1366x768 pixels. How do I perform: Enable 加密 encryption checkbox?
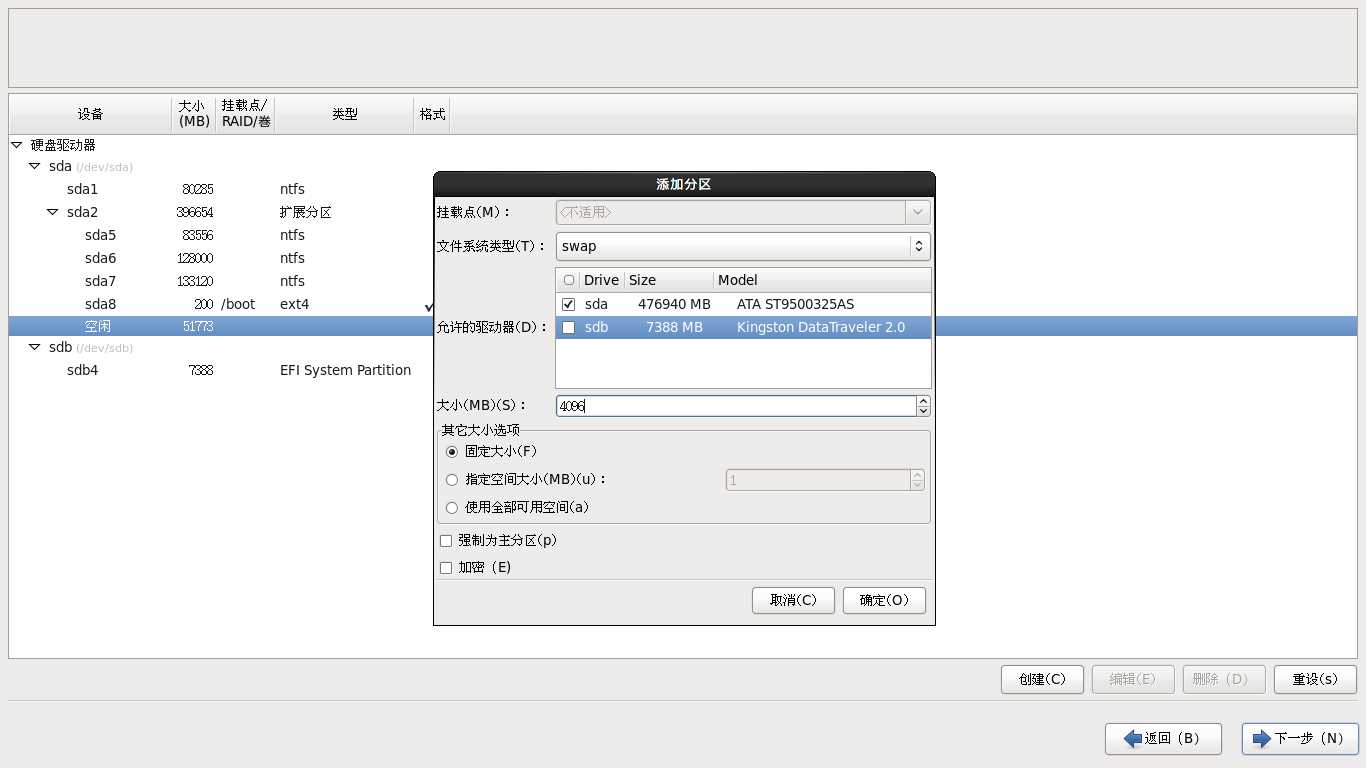(x=446, y=568)
